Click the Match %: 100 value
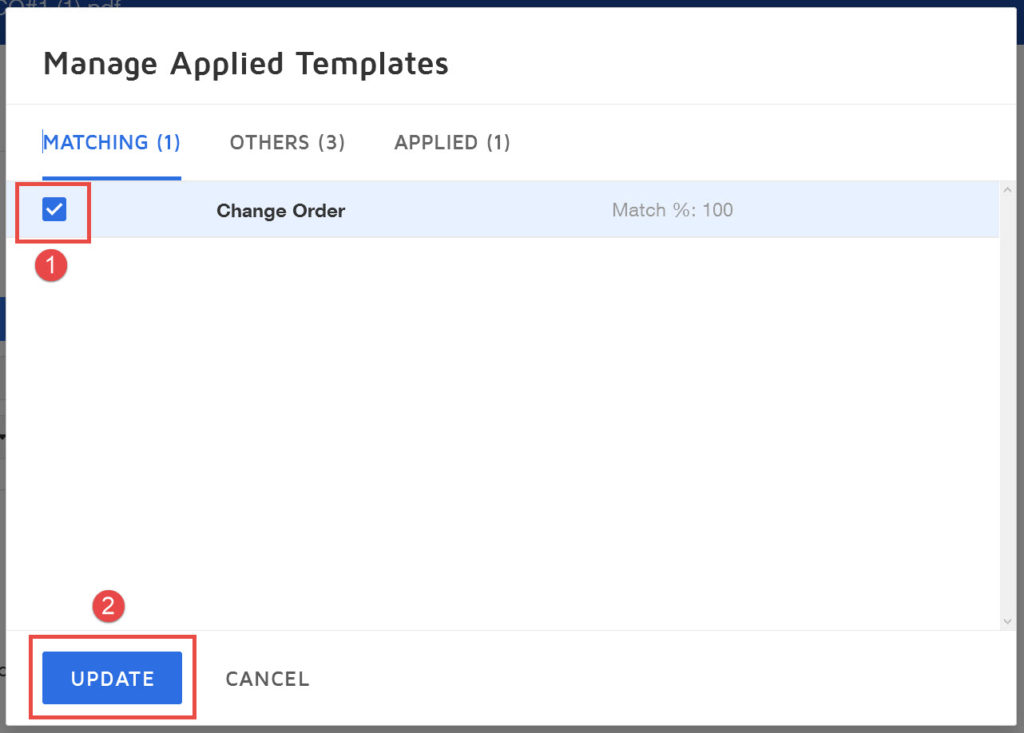 pyautogui.click(x=672, y=210)
